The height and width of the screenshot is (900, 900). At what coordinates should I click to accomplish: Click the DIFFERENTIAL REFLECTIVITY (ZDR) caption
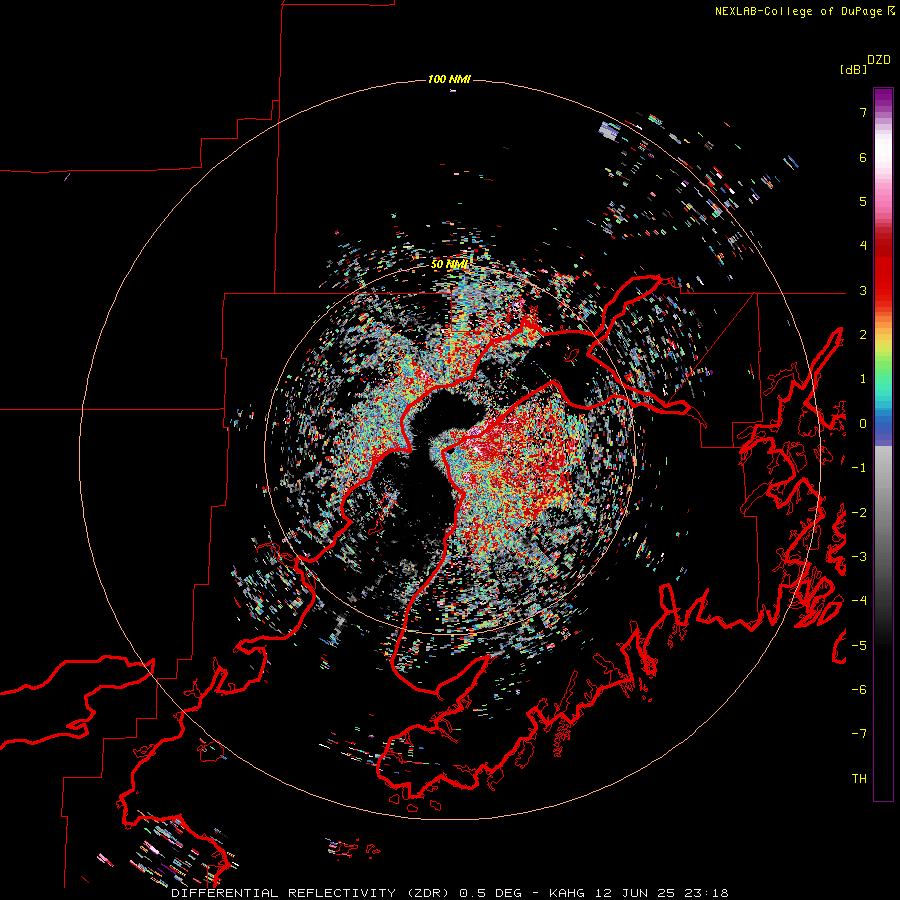312,893
